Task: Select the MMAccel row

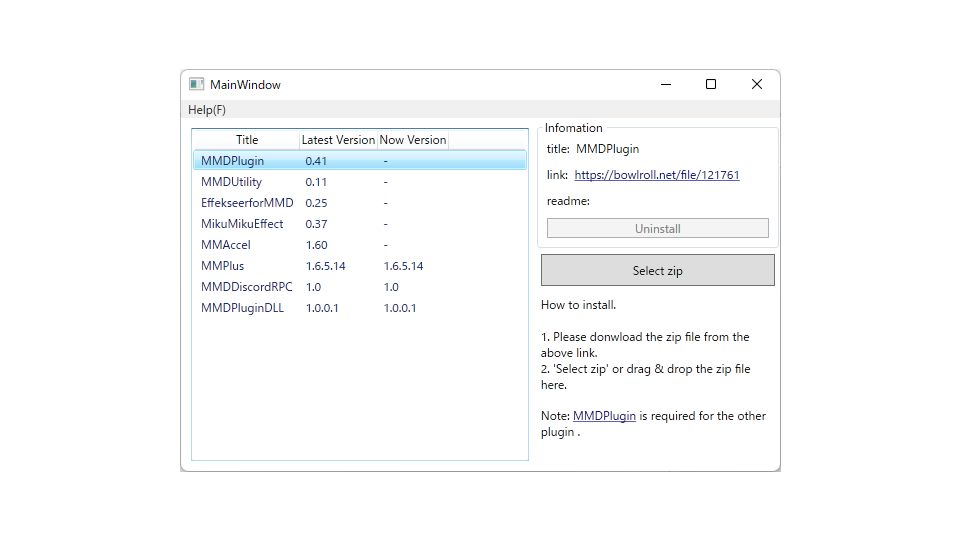Action: [x=360, y=245]
